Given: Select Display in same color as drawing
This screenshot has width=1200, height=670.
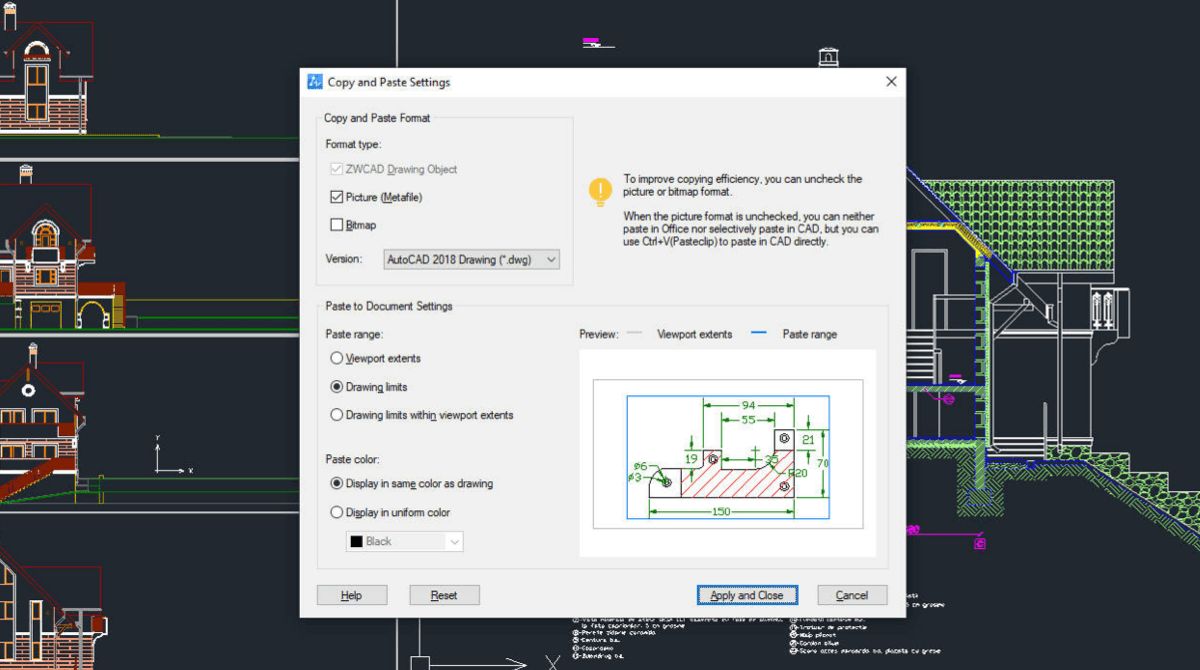Looking at the screenshot, I should point(336,483).
